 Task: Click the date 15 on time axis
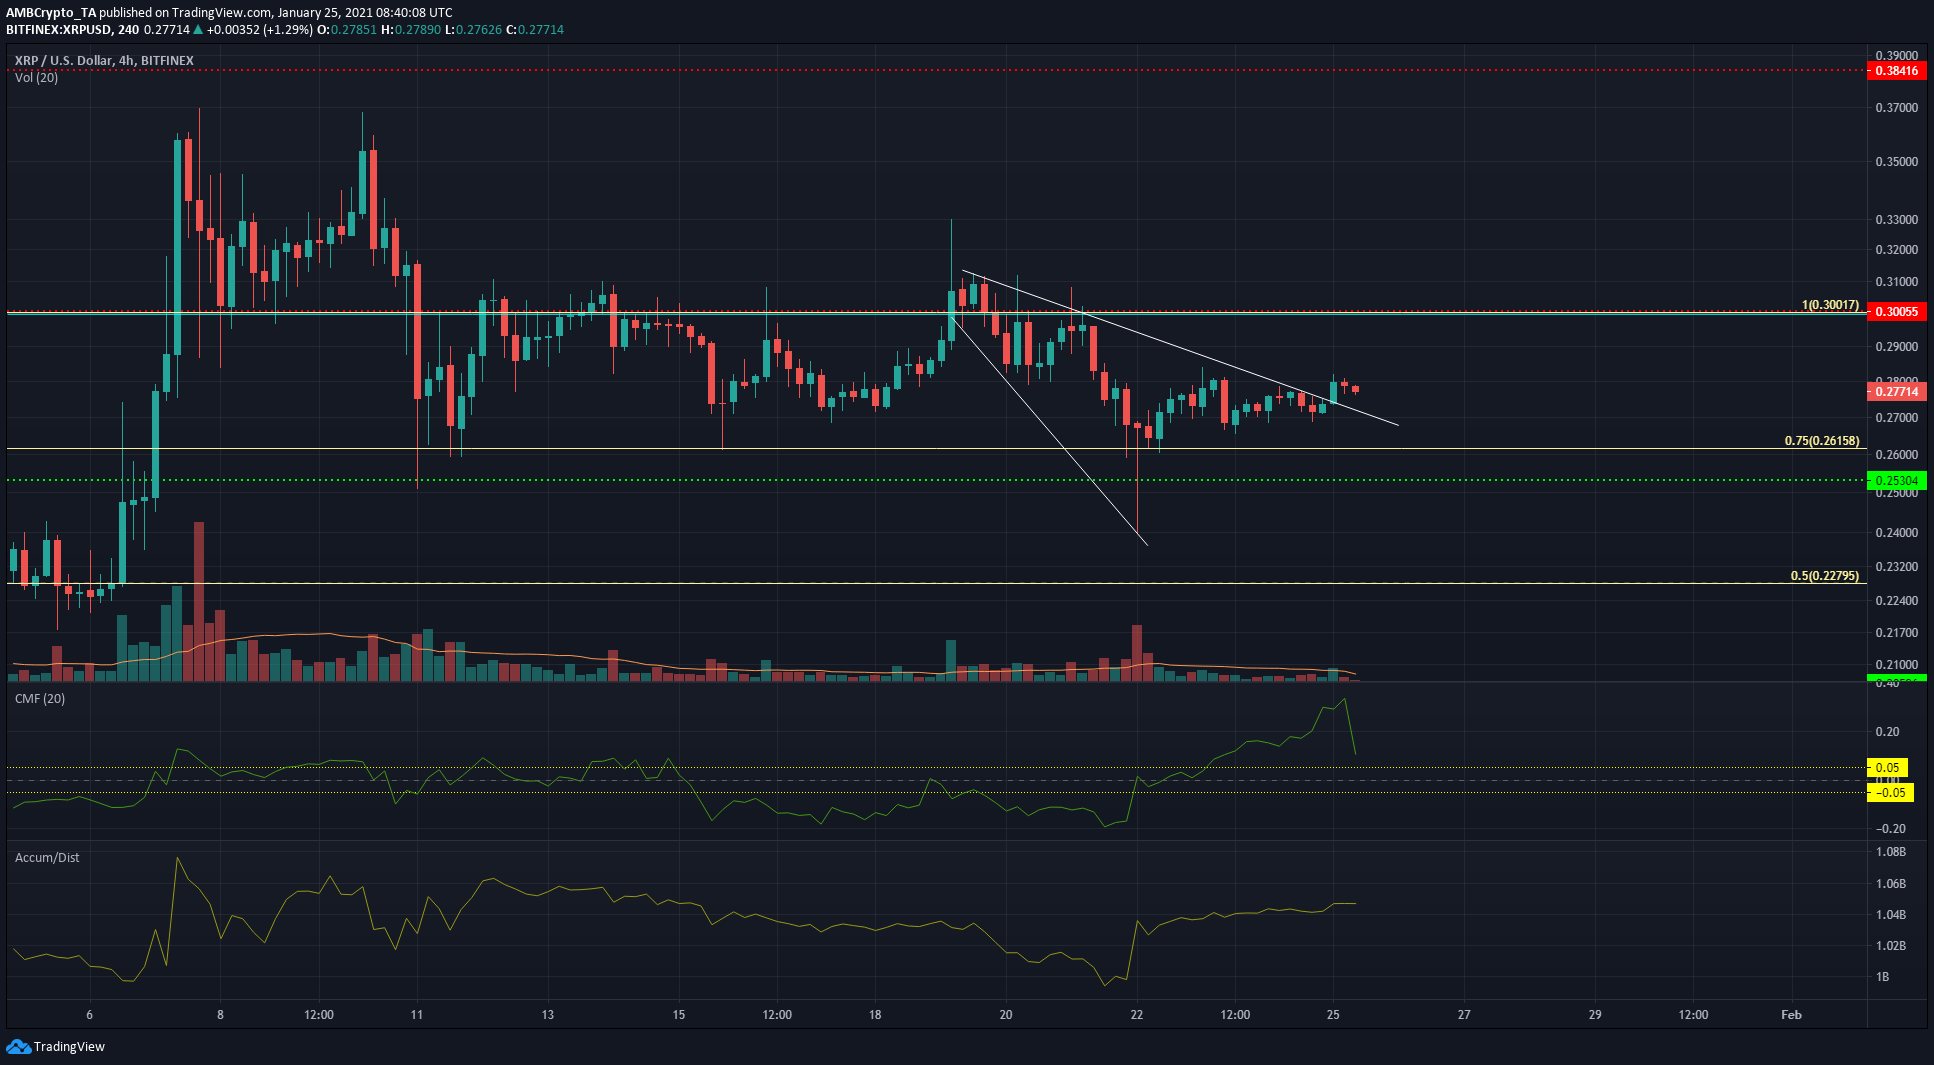(x=679, y=1015)
